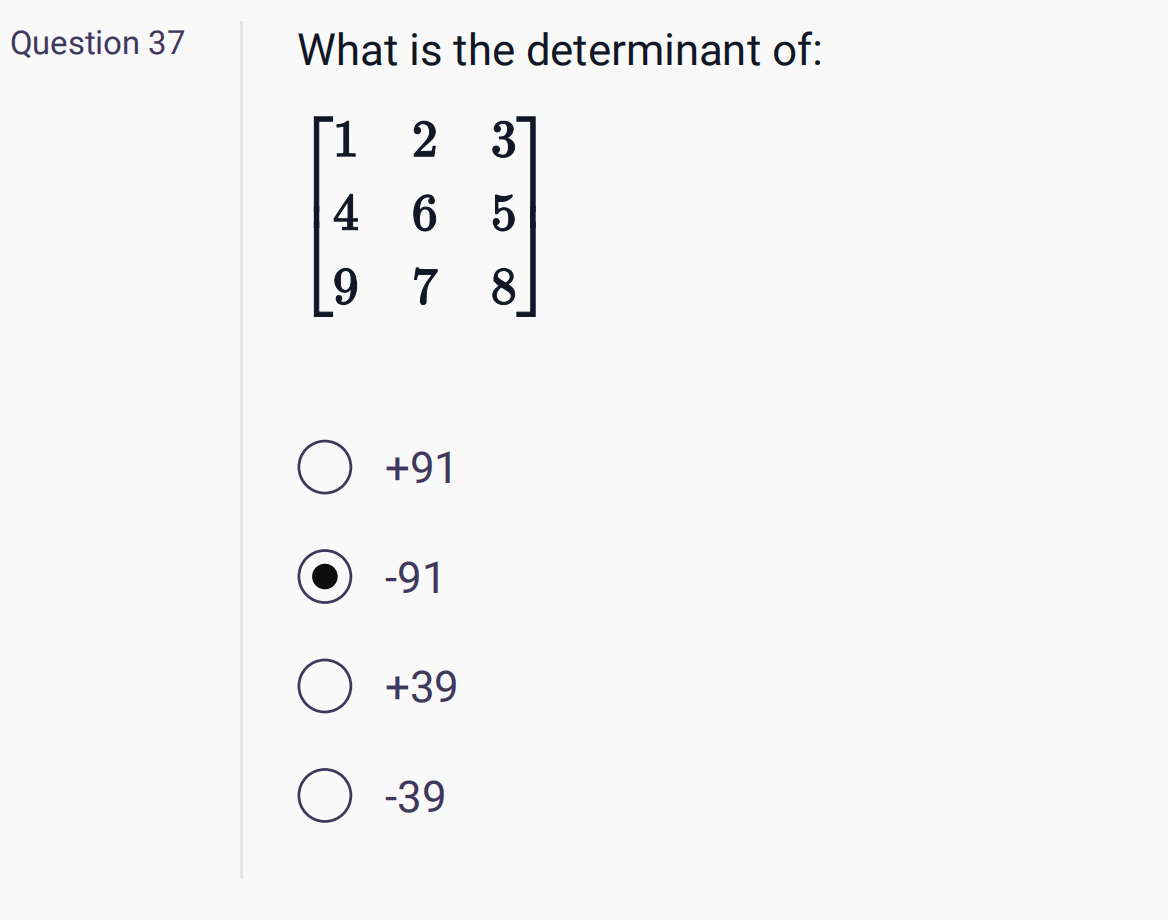Click matrix entry 2 in the top row

[425, 140]
